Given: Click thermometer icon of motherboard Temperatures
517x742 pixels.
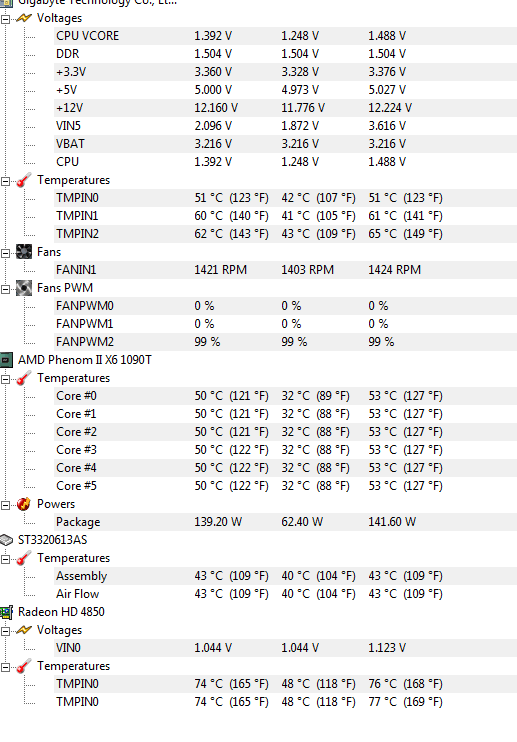Looking at the screenshot, I should pyautogui.click(x=24, y=180).
